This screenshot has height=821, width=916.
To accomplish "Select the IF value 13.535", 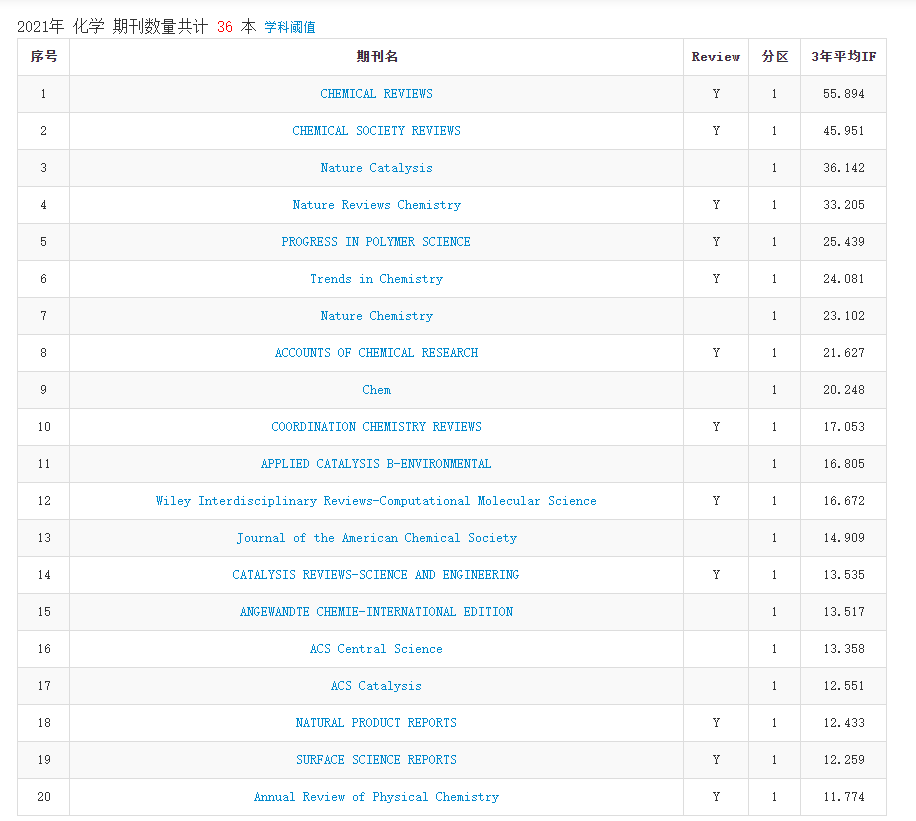I will [x=844, y=574].
